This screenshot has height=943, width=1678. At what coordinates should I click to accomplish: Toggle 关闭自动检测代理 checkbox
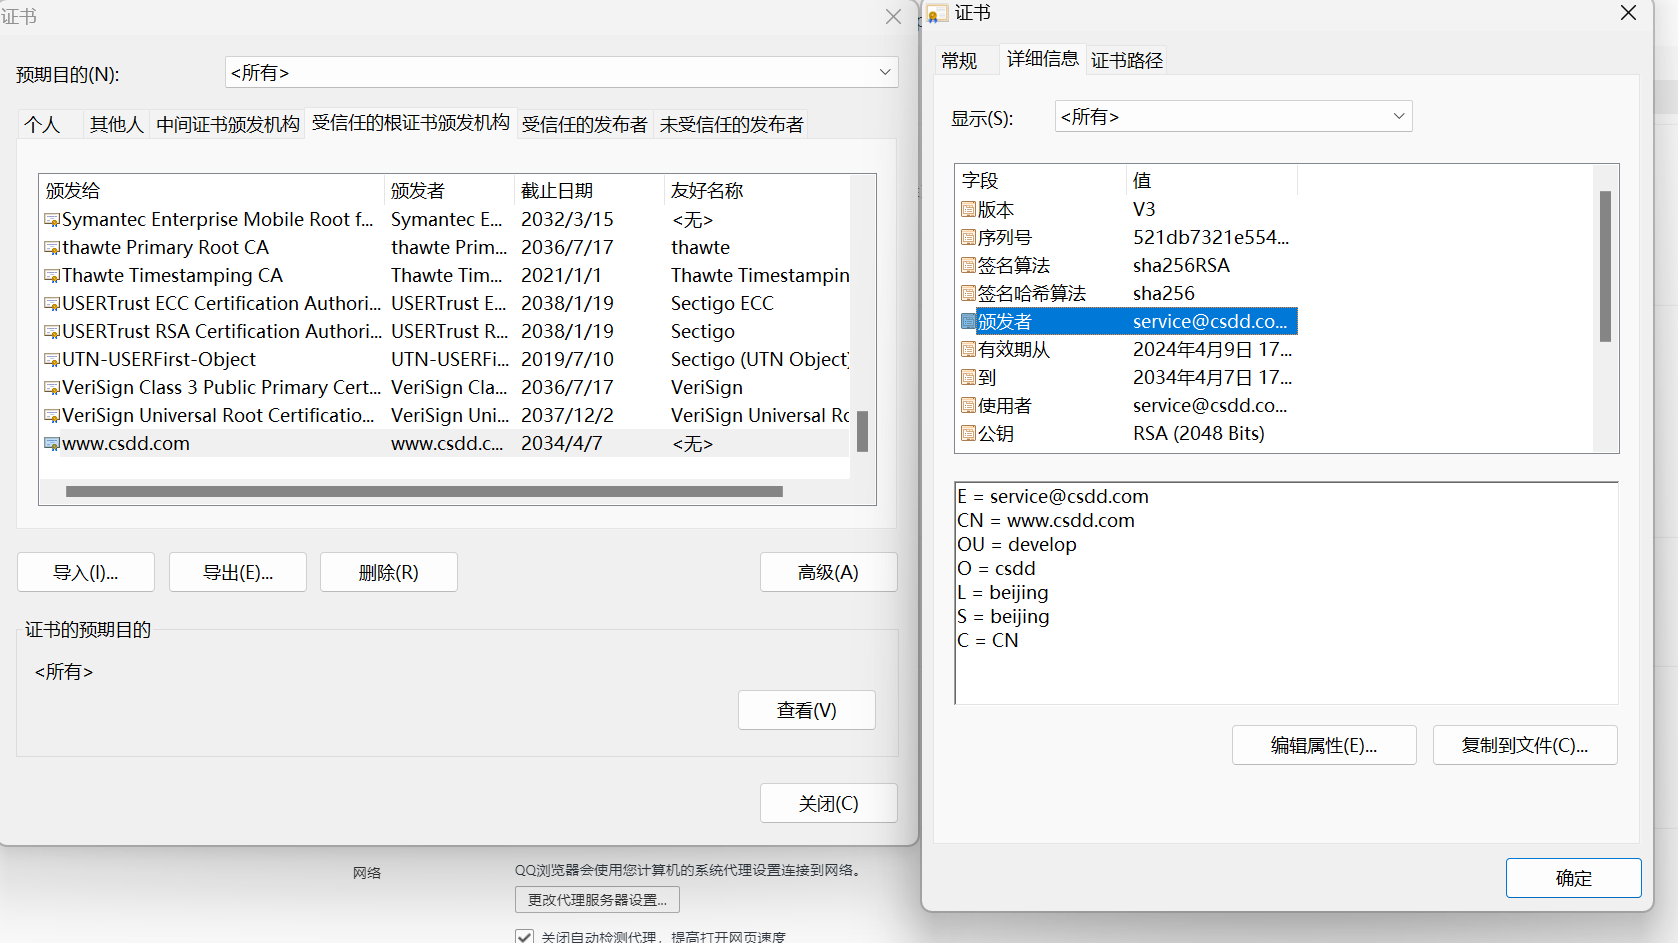pos(524,937)
